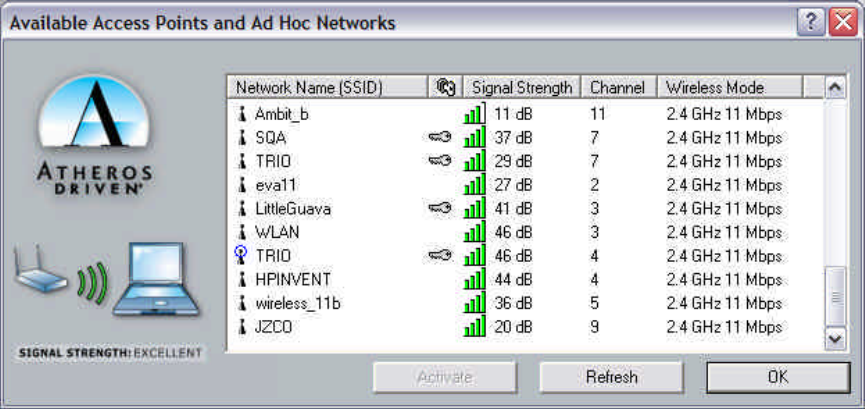Click the 41 dB signal value
This screenshot has height=409, width=865.
(x=513, y=209)
